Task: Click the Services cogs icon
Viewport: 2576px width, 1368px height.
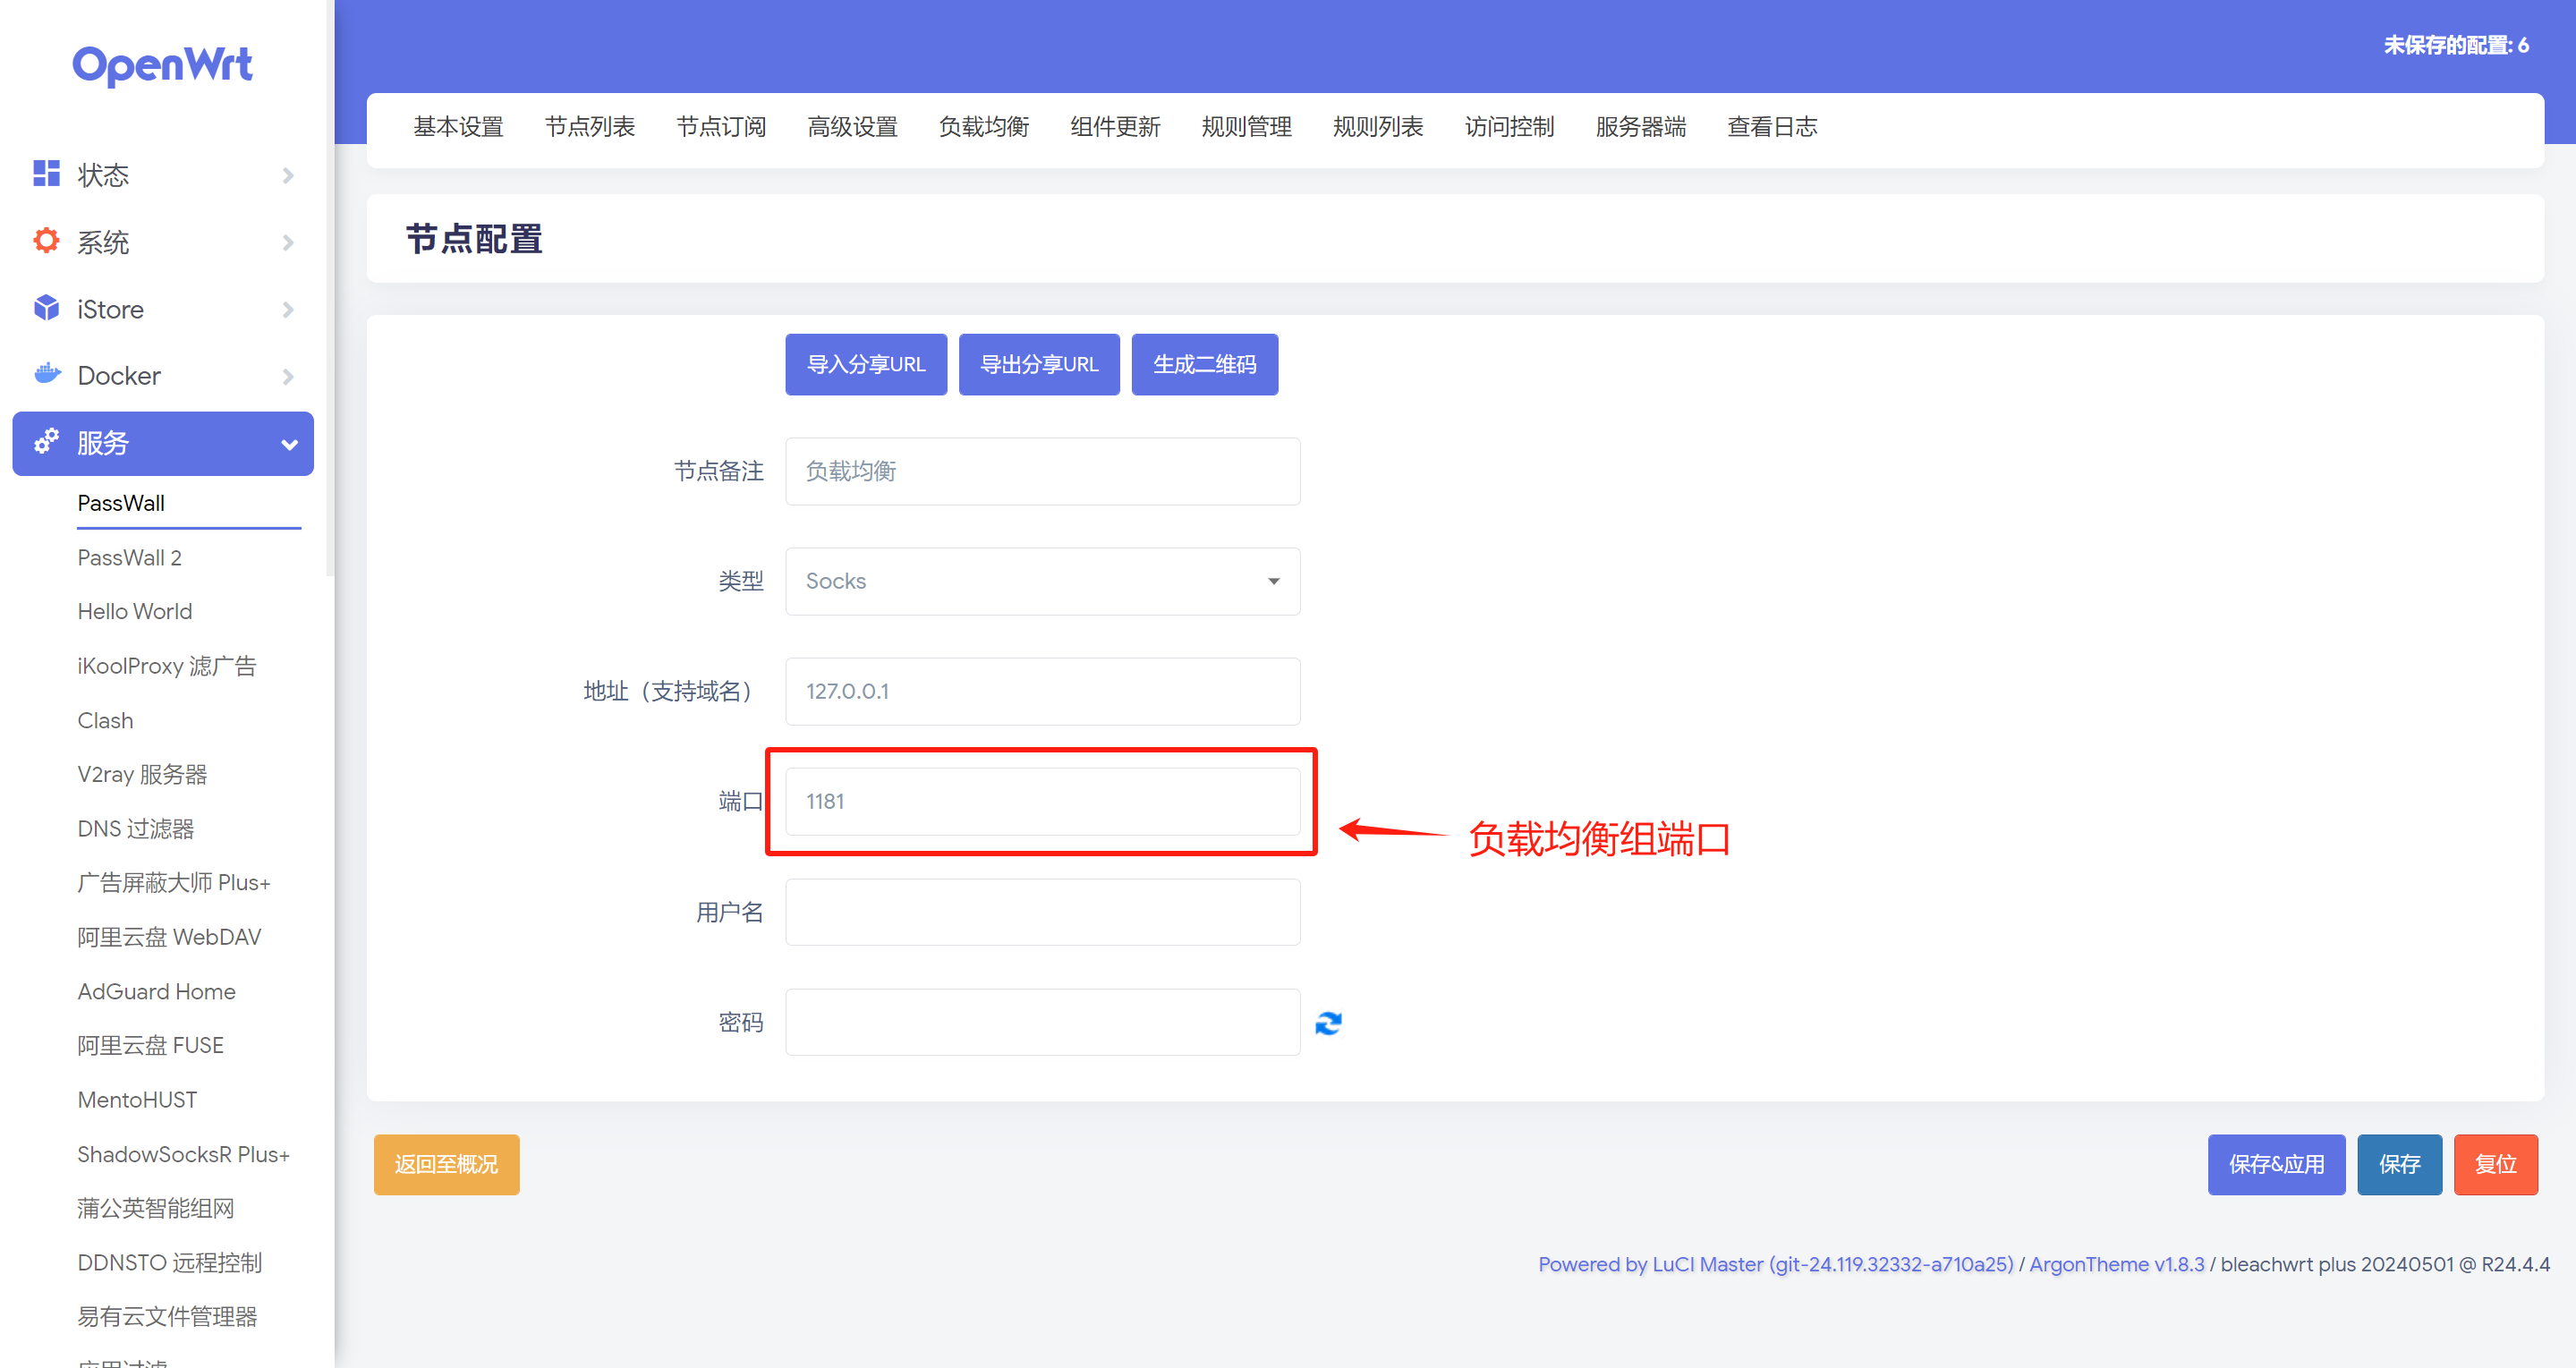Action: point(46,442)
